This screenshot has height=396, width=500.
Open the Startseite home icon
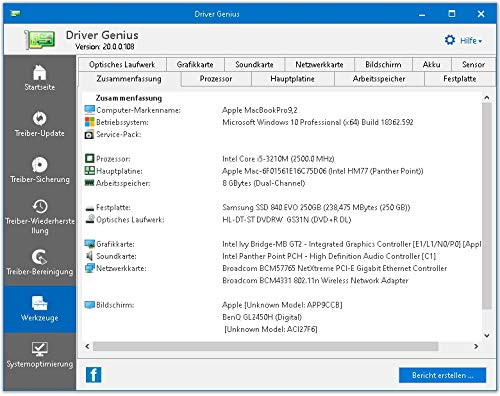click(39, 72)
